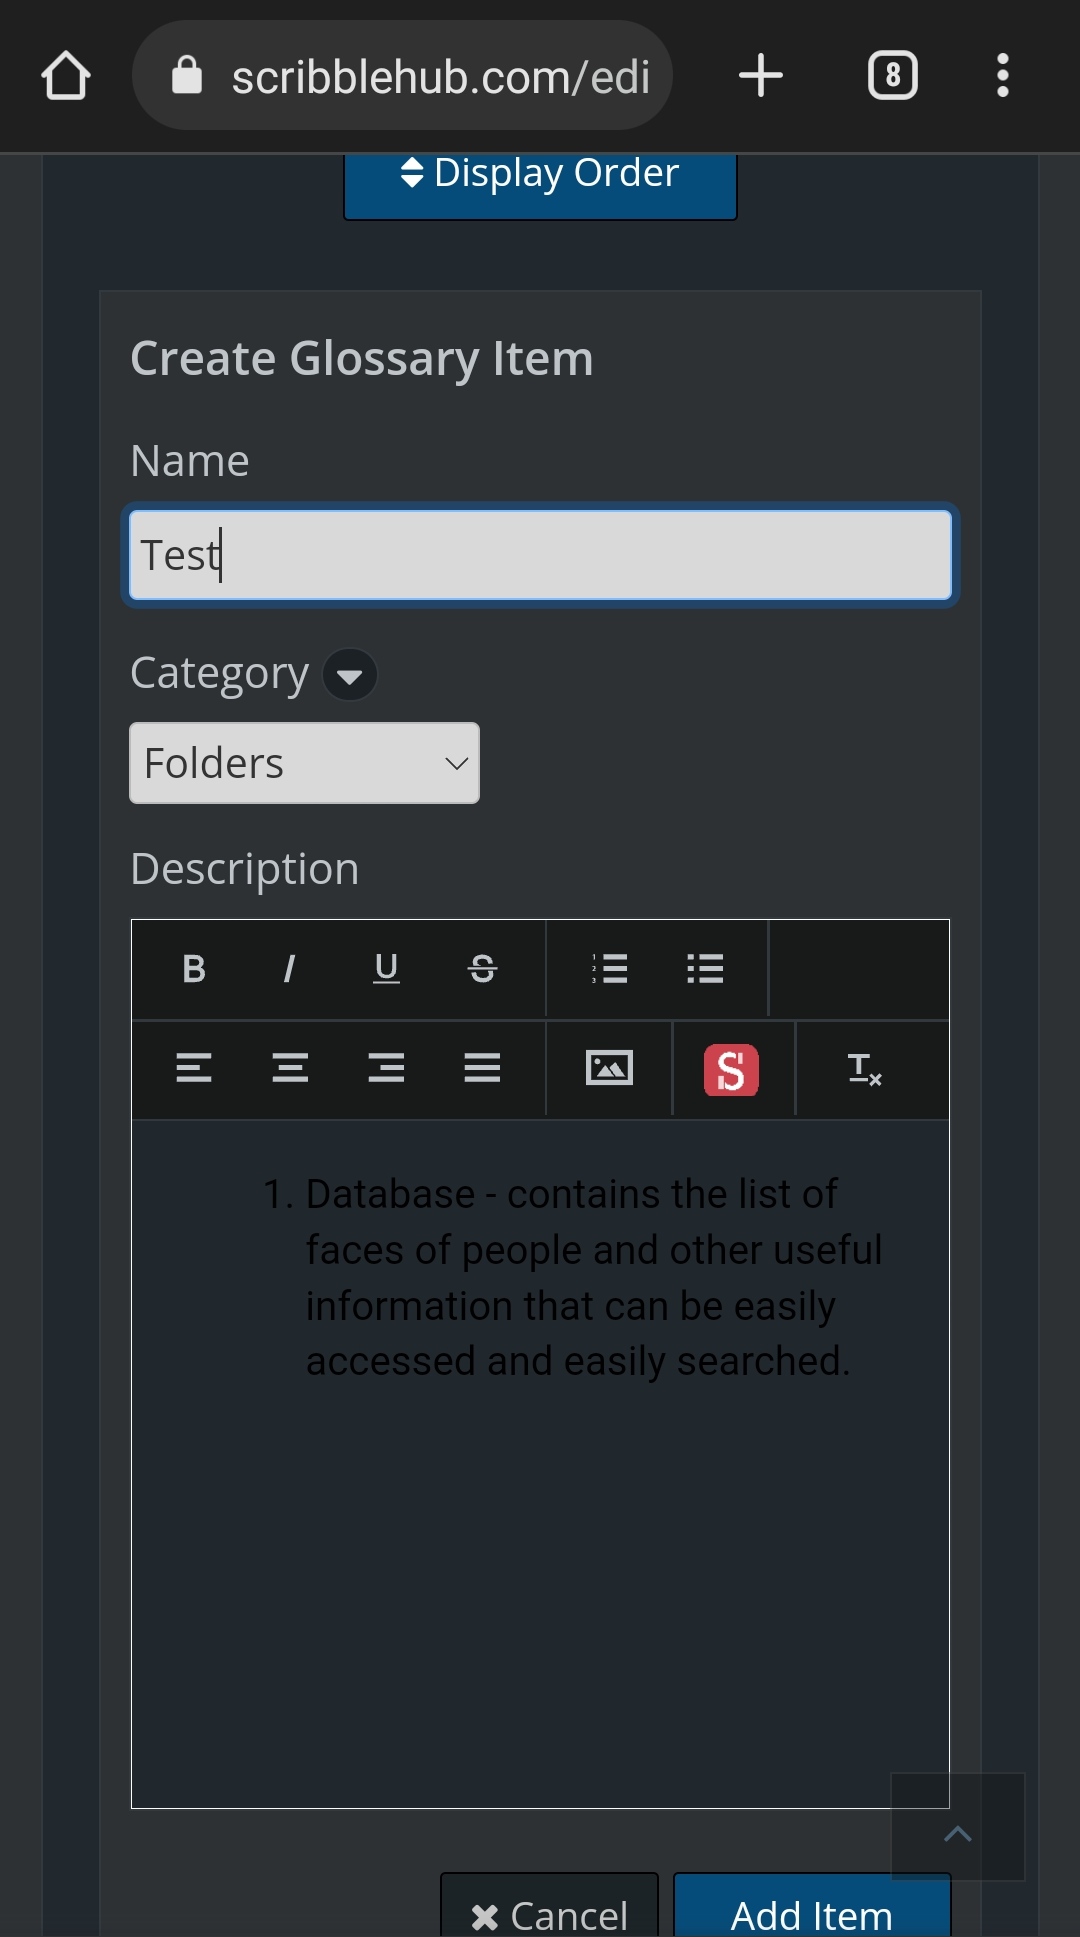This screenshot has height=1937, width=1080.
Task: Expand the Category arrow toggle
Action: [x=350, y=675]
